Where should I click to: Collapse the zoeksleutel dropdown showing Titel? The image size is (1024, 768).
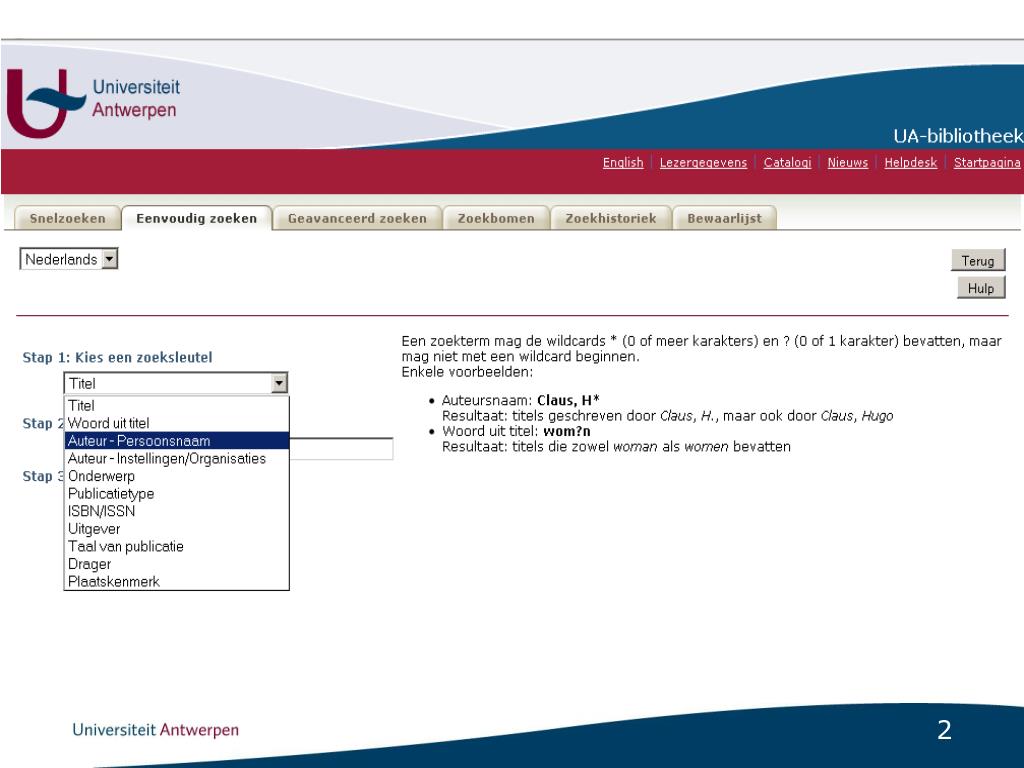[176, 383]
